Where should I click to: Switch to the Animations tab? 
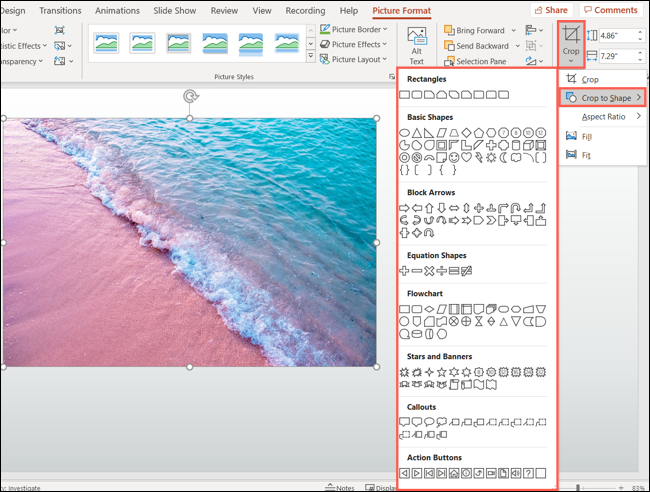[117, 10]
